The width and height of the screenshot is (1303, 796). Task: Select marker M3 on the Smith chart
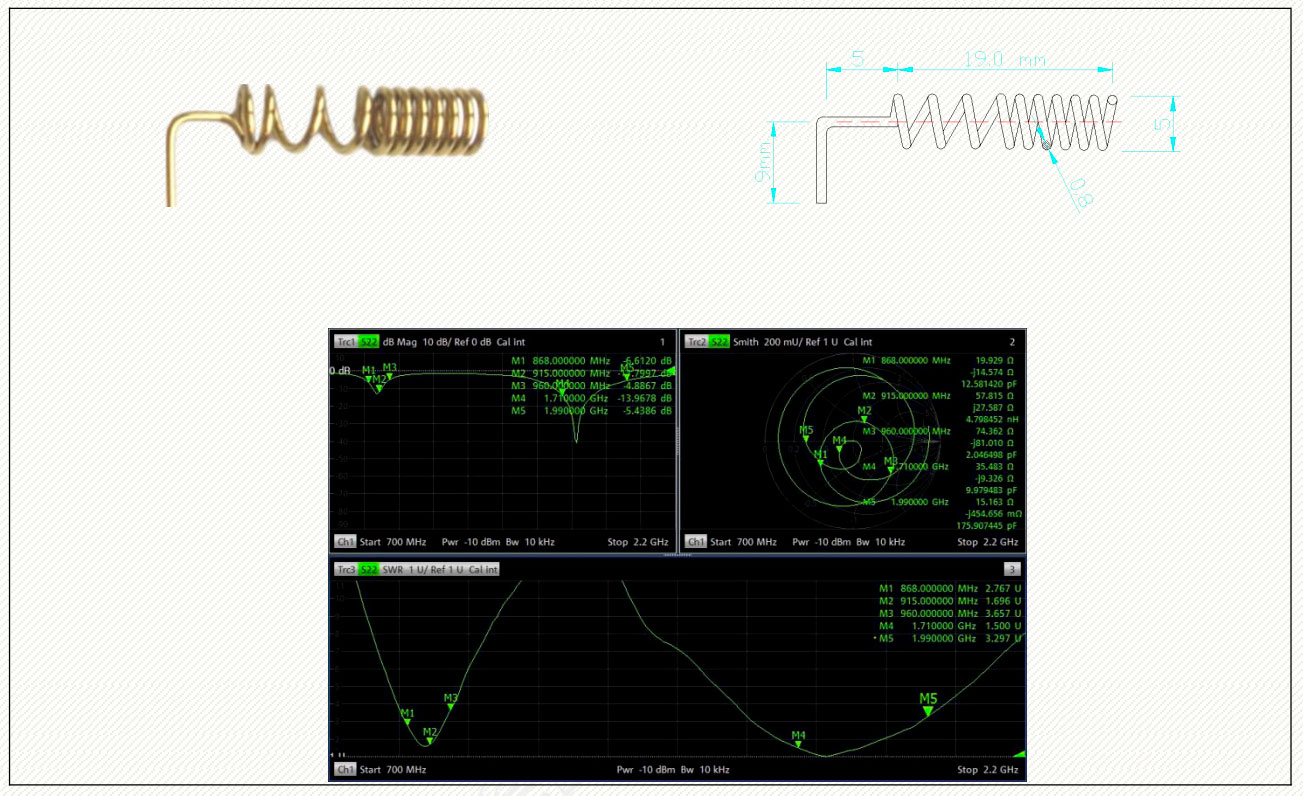tap(890, 465)
